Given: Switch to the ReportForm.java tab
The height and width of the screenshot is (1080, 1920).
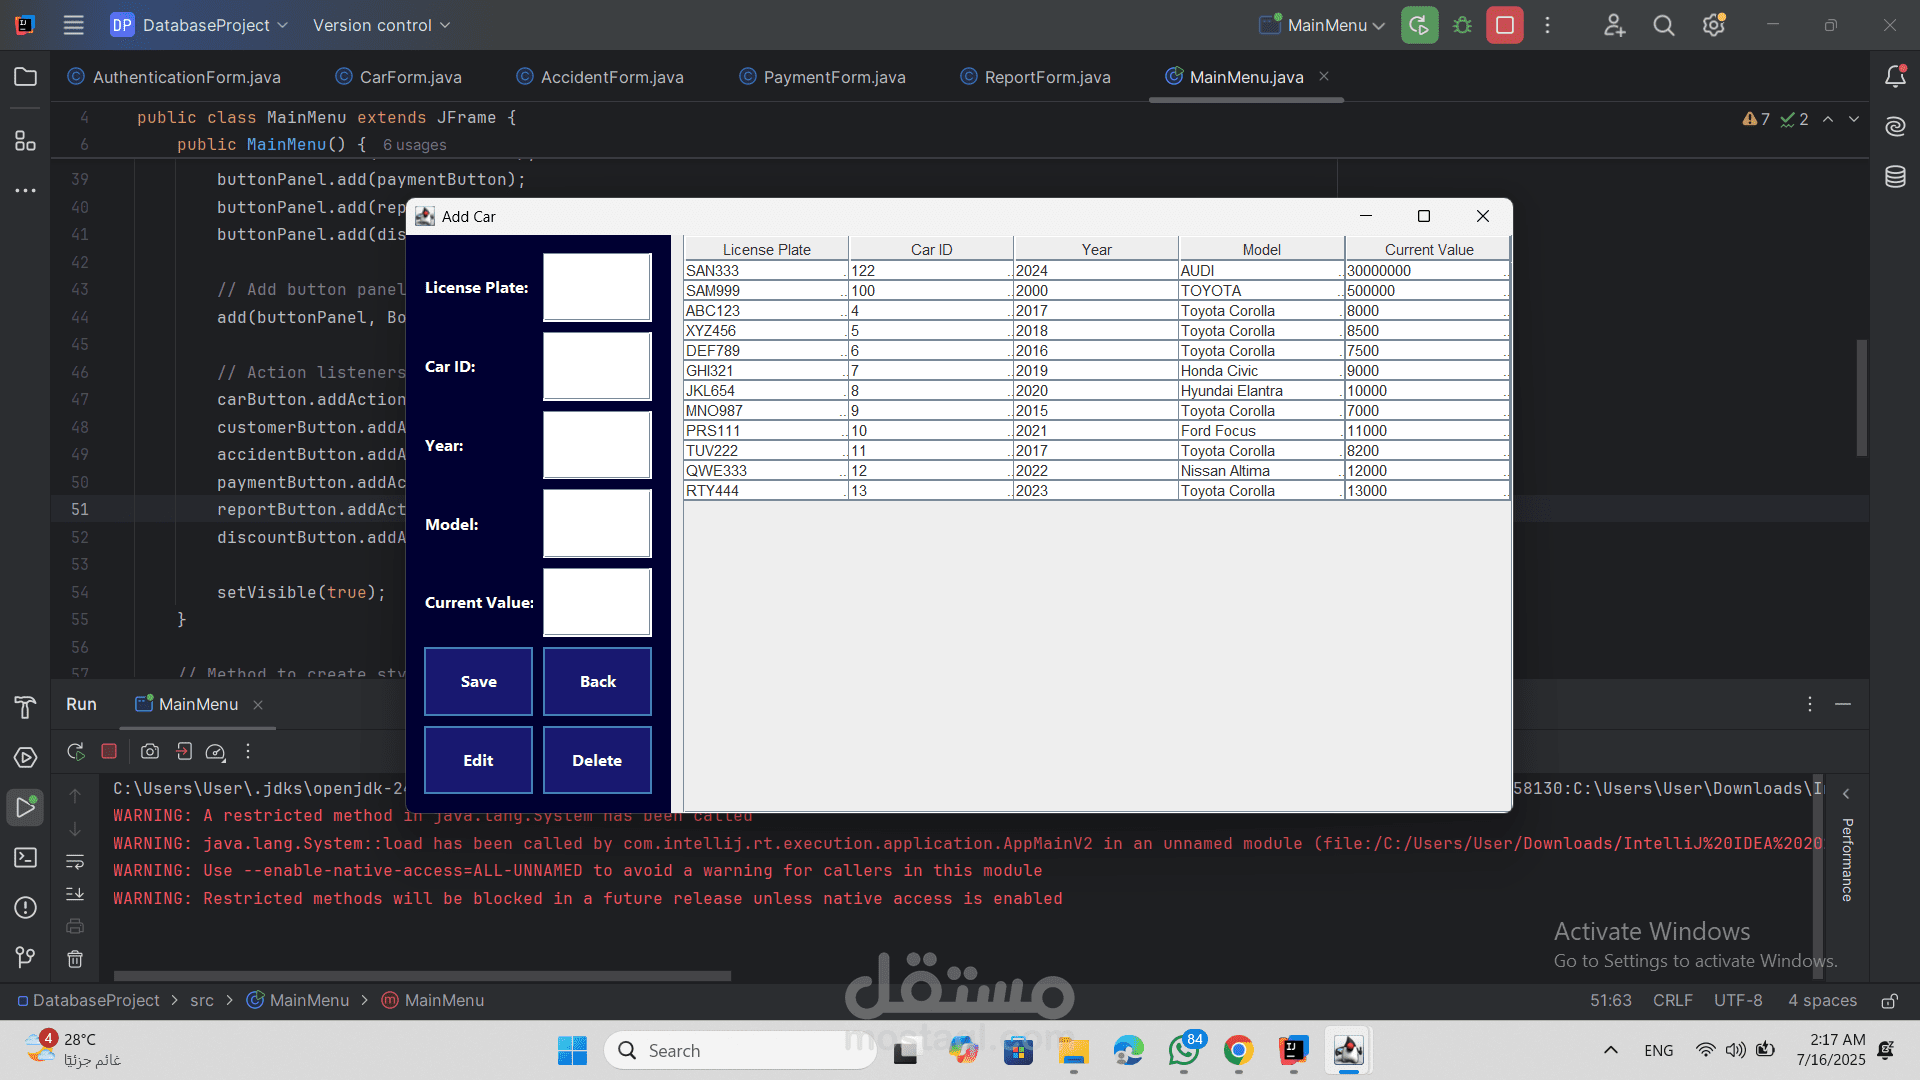Looking at the screenshot, I should 1047,77.
